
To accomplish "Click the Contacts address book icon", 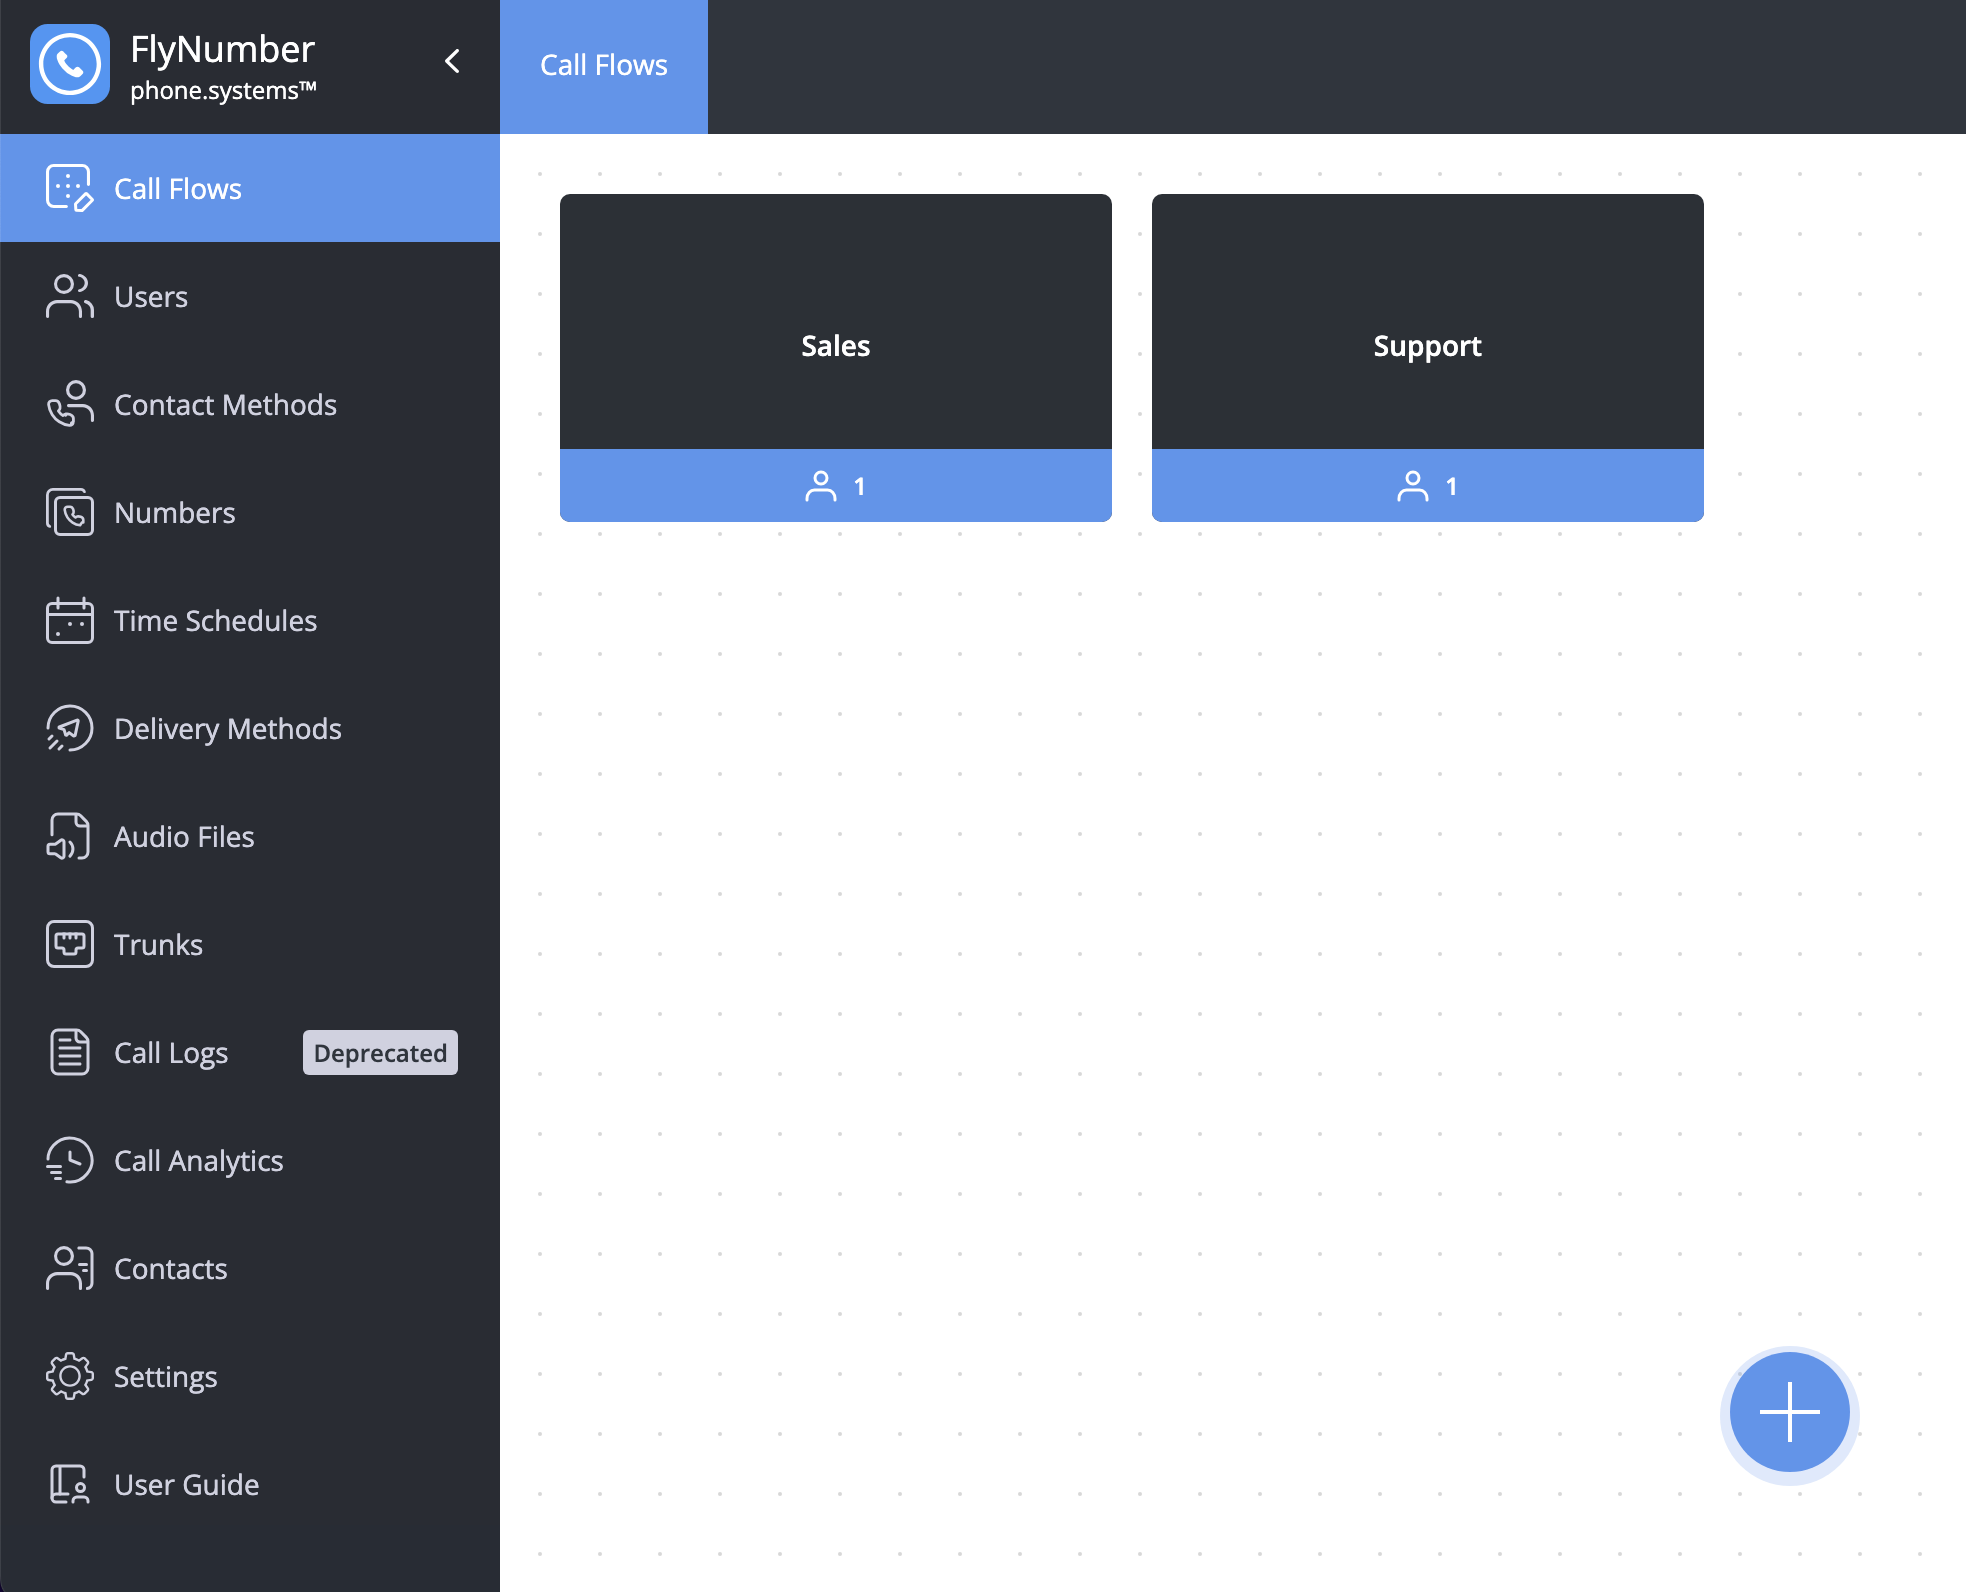I will pyautogui.click(x=70, y=1268).
